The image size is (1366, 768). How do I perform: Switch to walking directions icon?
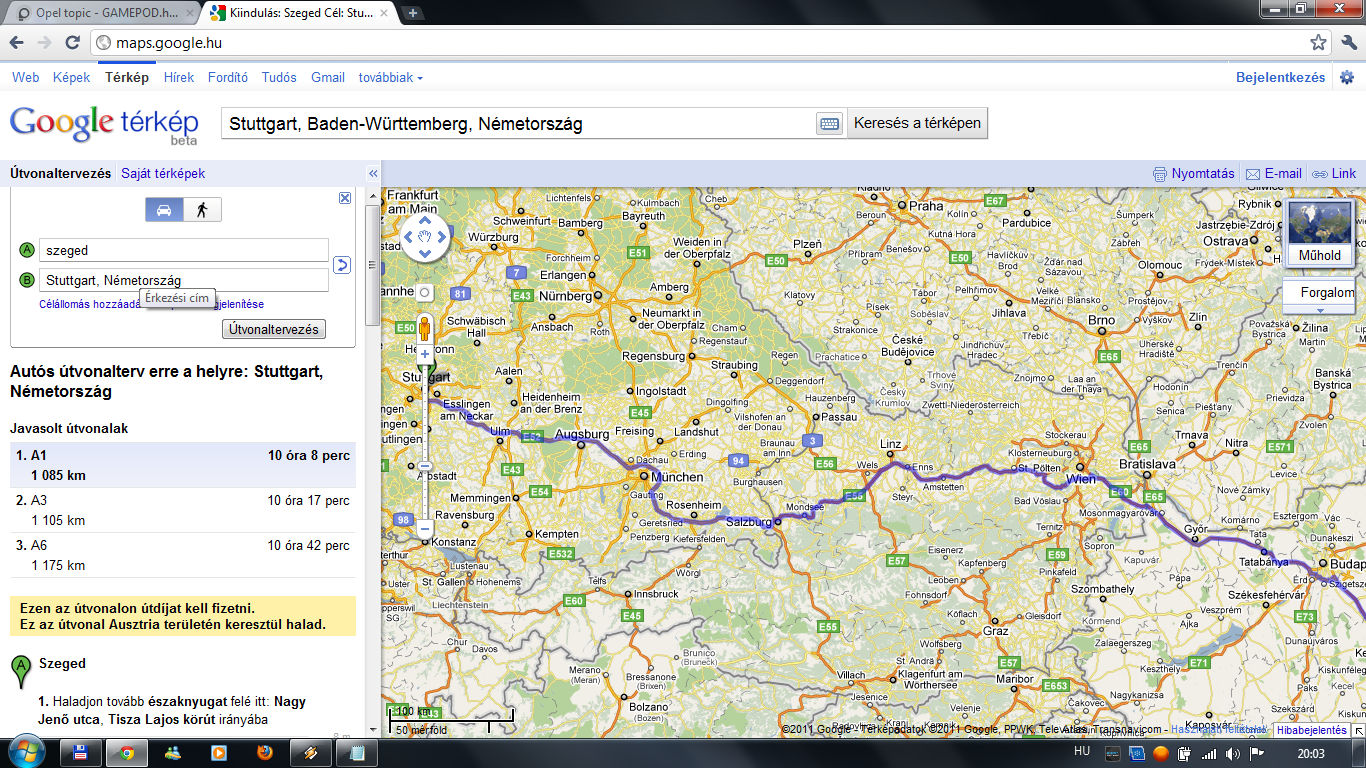(202, 210)
